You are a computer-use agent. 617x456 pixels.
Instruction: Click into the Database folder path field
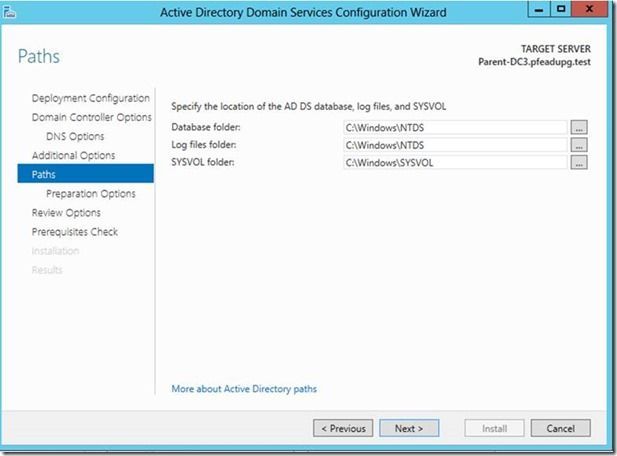[x=455, y=127]
